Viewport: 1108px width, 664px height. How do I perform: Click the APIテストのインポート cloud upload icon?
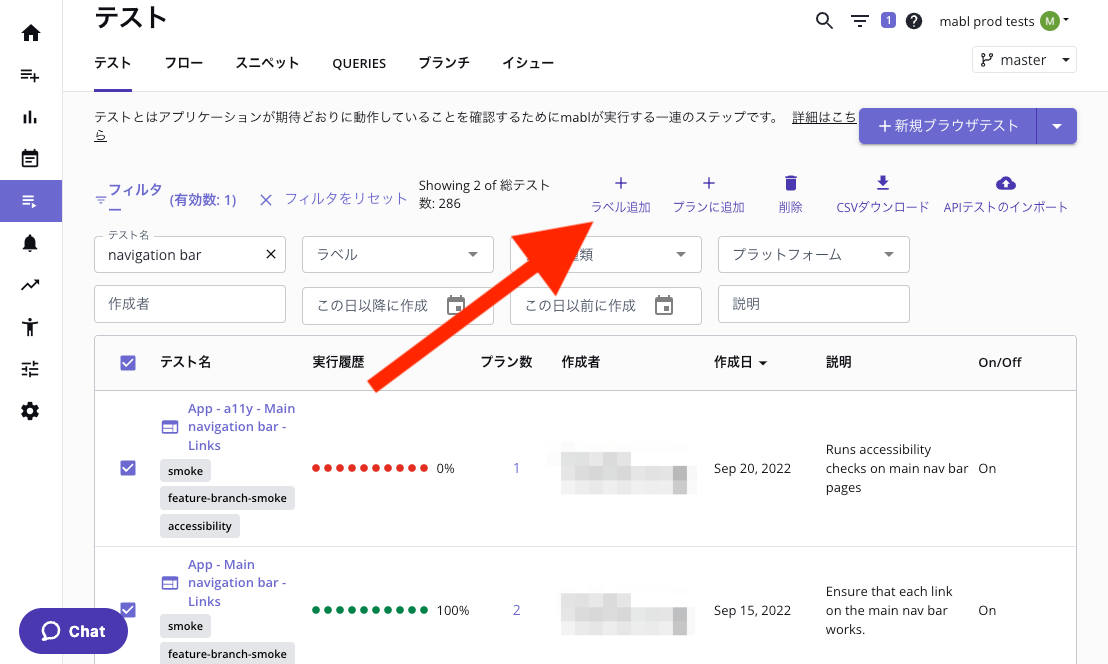pyautogui.click(x=1006, y=184)
